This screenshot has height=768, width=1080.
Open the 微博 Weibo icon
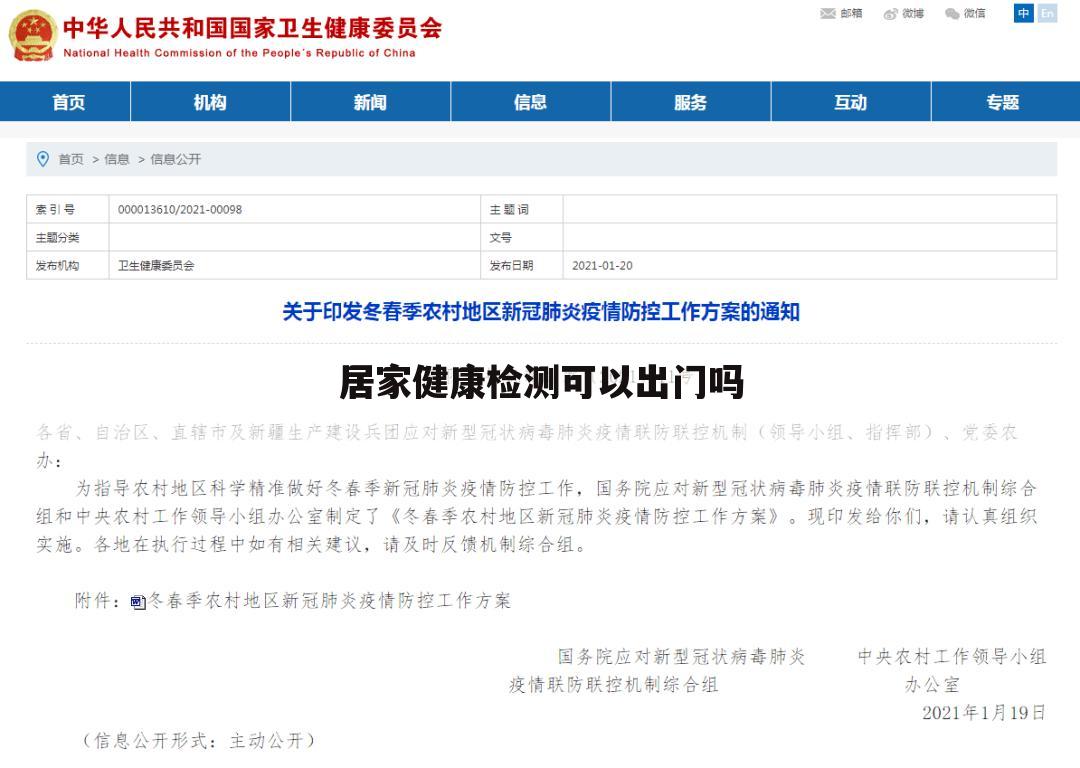891,14
